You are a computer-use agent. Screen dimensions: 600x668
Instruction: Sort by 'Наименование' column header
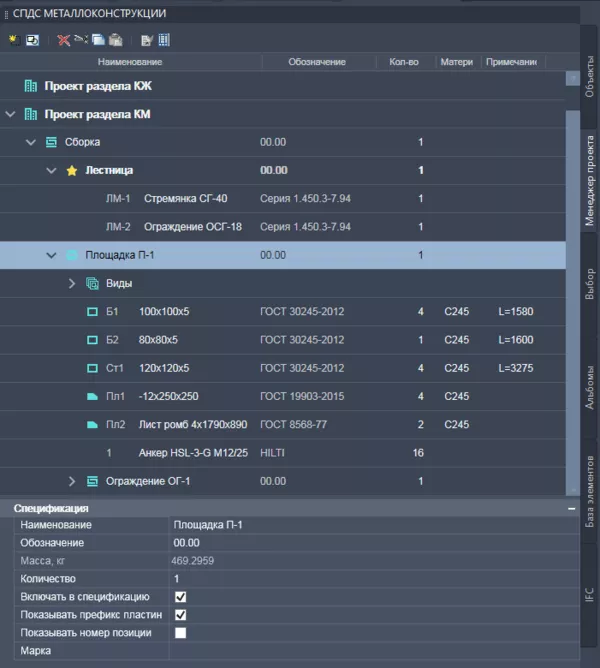(x=131, y=62)
